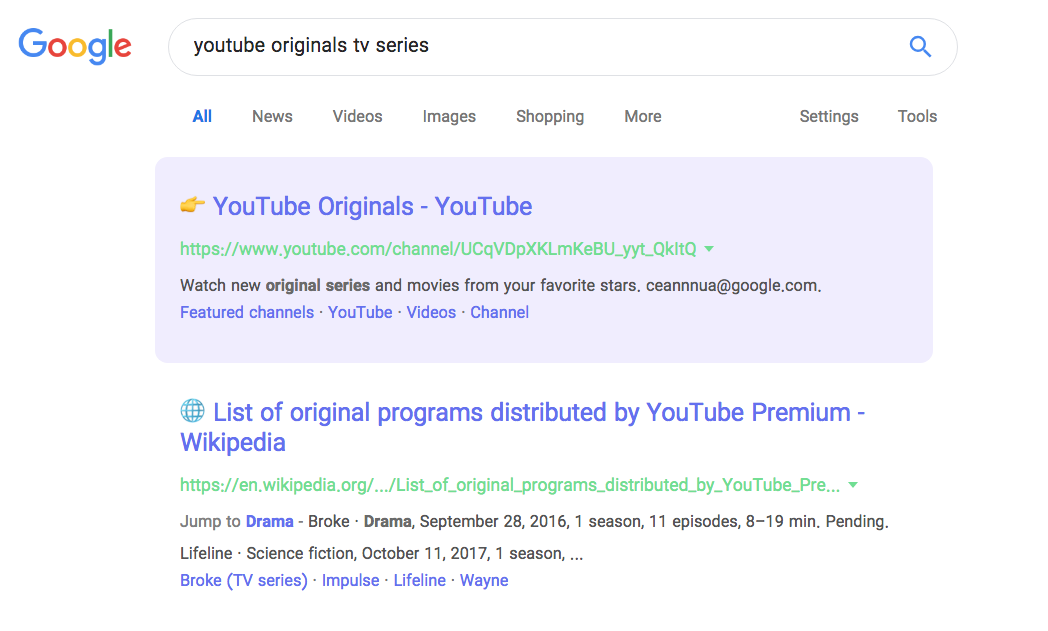Open the Impulse link
This screenshot has width=1048, height=631.
[350, 580]
